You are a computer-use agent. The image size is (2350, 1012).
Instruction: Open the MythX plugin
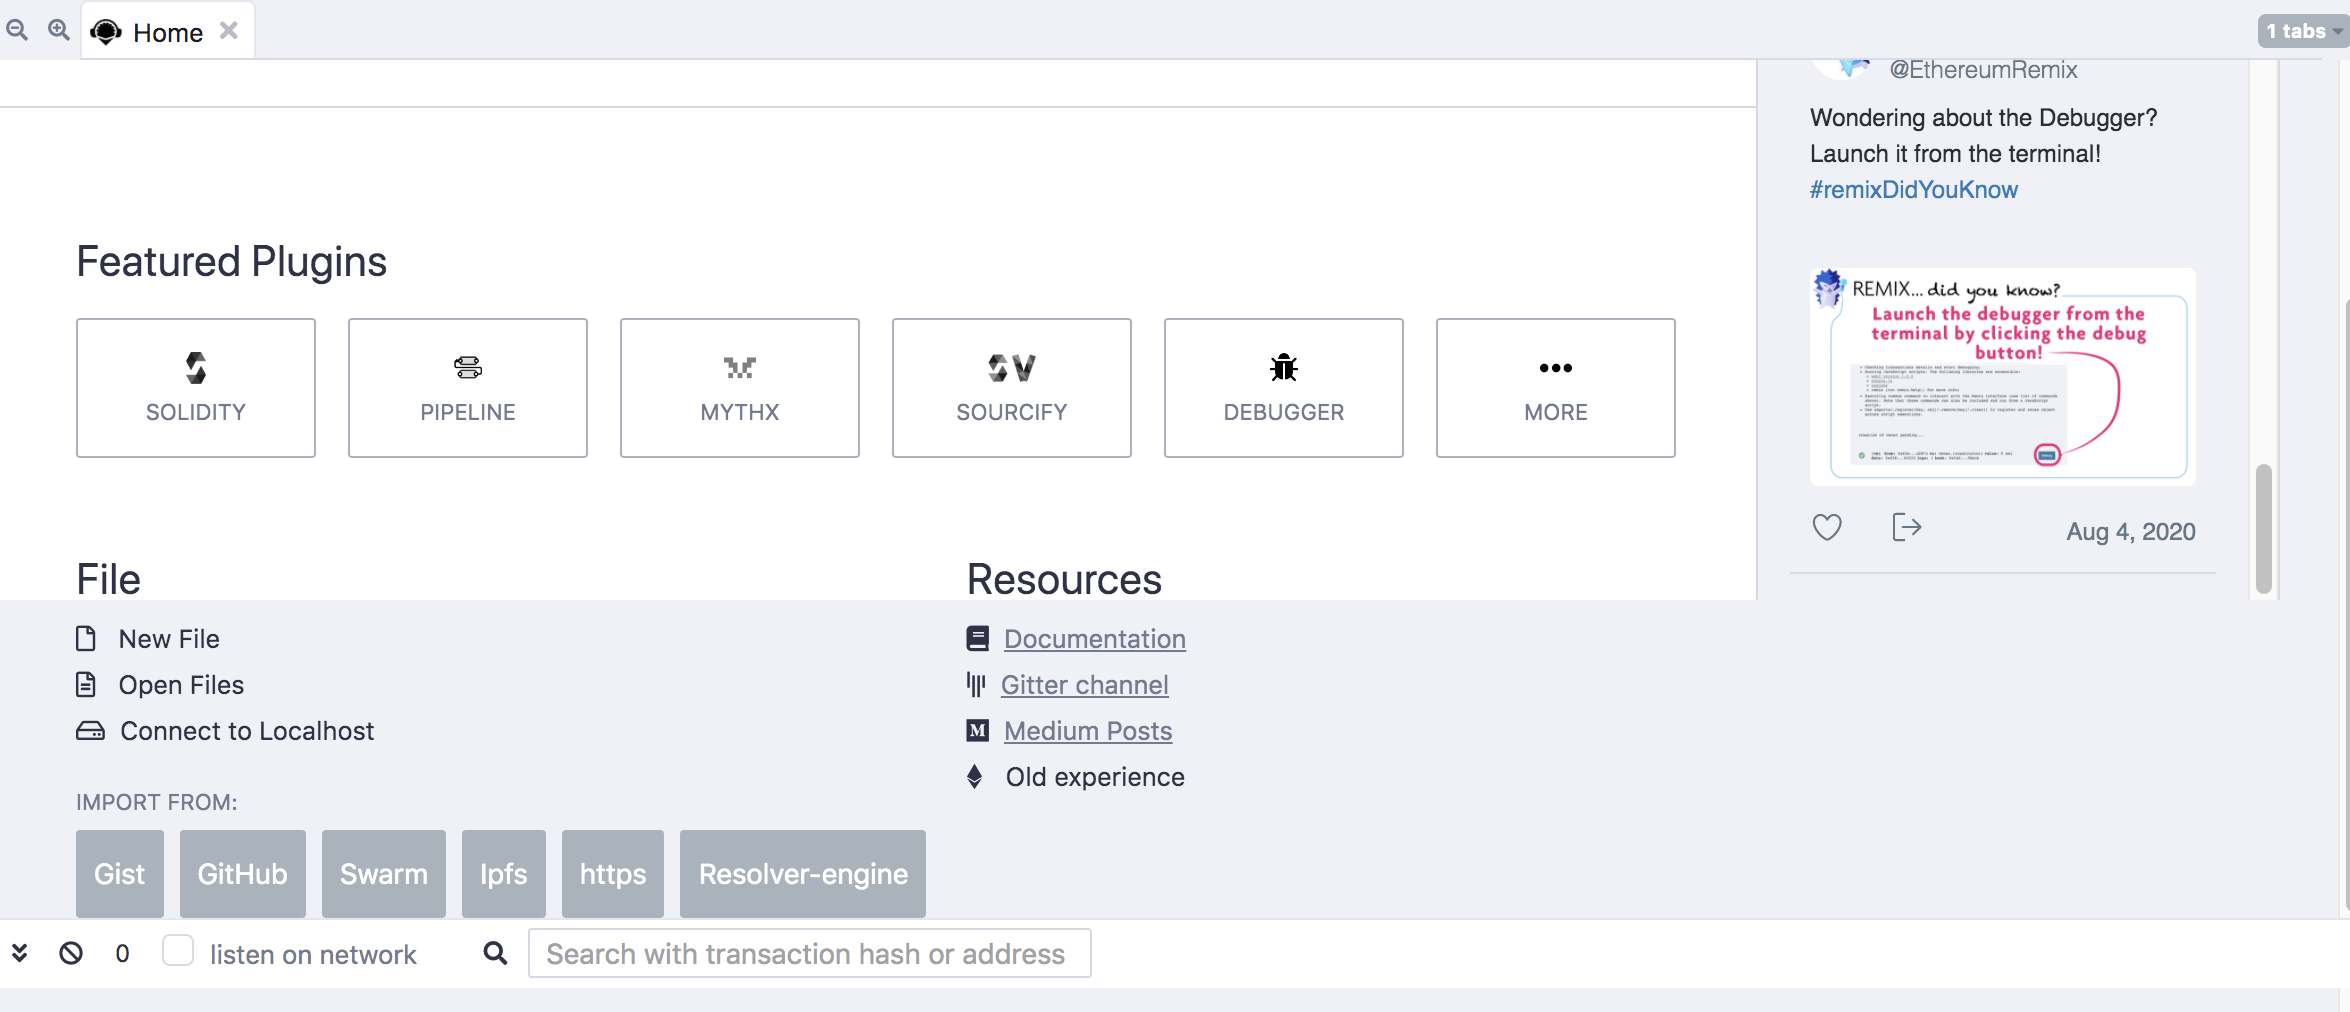pyautogui.click(x=740, y=388)
